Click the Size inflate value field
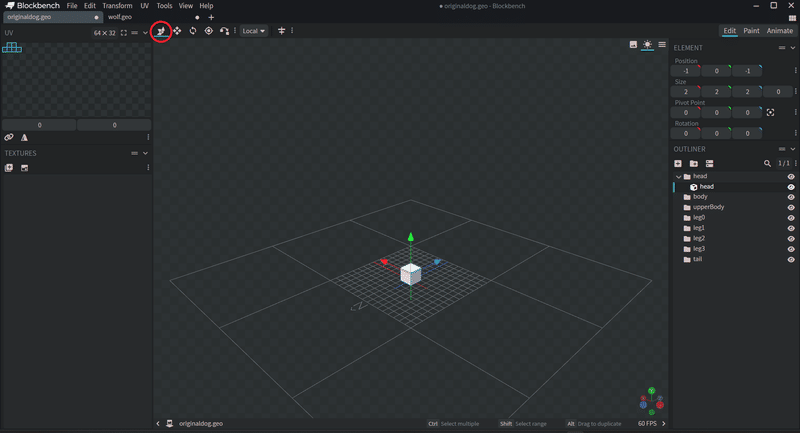 778,92
